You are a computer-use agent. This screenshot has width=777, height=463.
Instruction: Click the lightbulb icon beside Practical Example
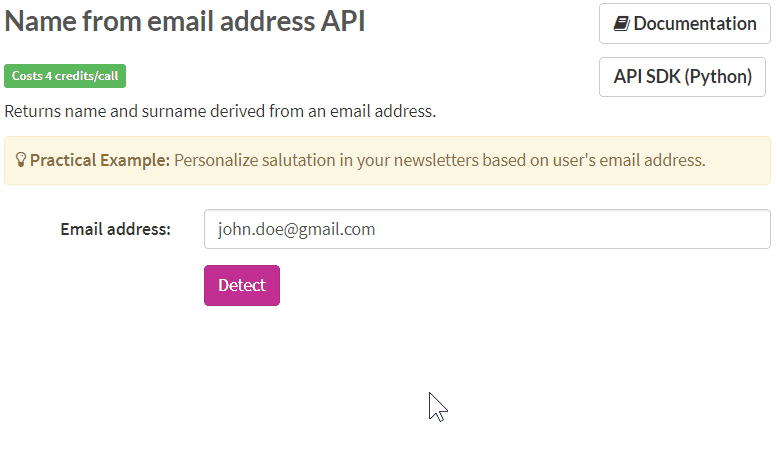point(20,160)
